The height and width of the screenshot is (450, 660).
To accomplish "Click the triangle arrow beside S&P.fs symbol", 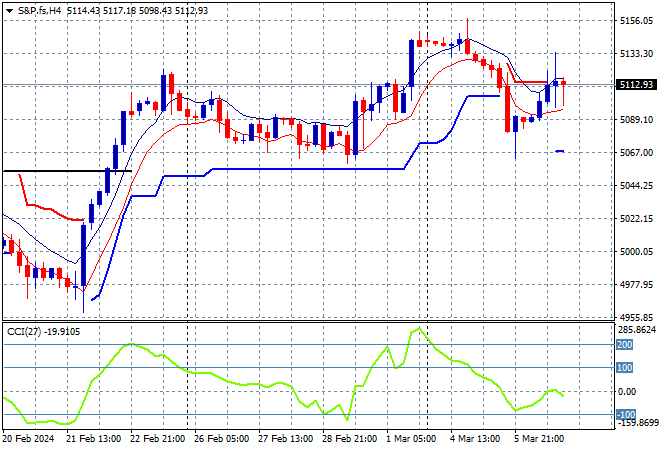I will click(9, 9).
